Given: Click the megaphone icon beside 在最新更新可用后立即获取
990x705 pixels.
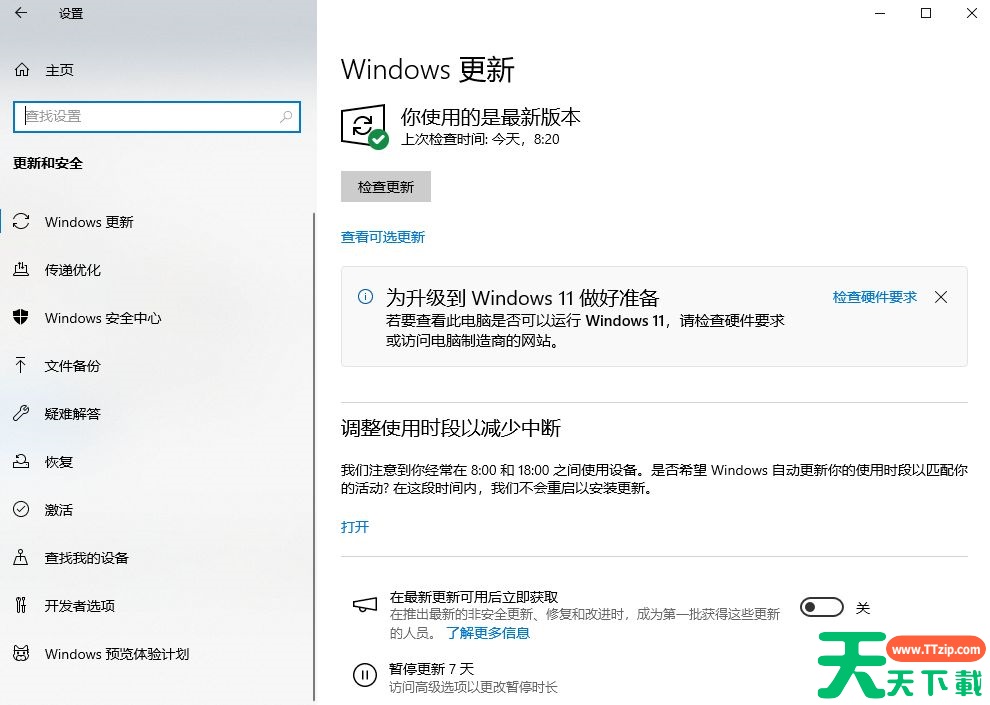Looking at the screenshot, I should coord(365,605).
